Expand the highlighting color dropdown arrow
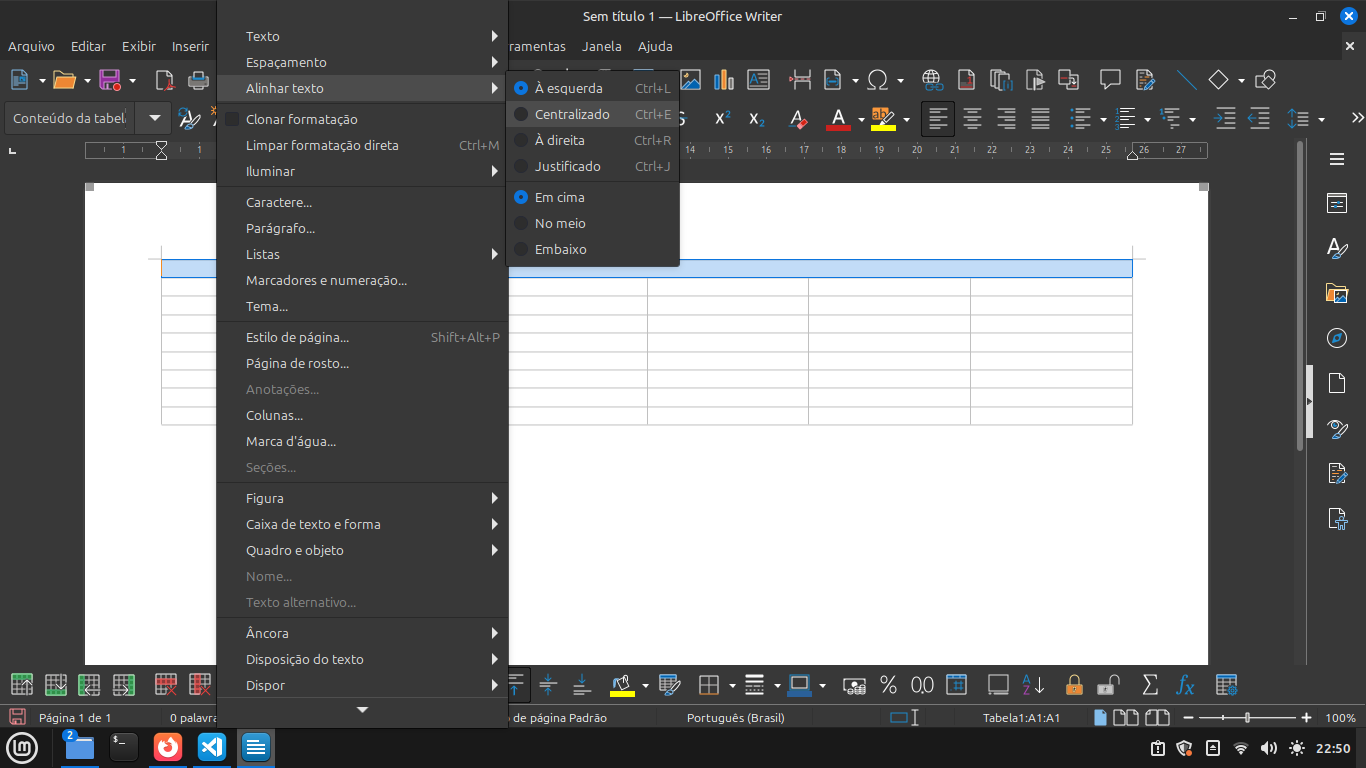1366x768 pixels. pyautogui.click(x=906, y=119)
